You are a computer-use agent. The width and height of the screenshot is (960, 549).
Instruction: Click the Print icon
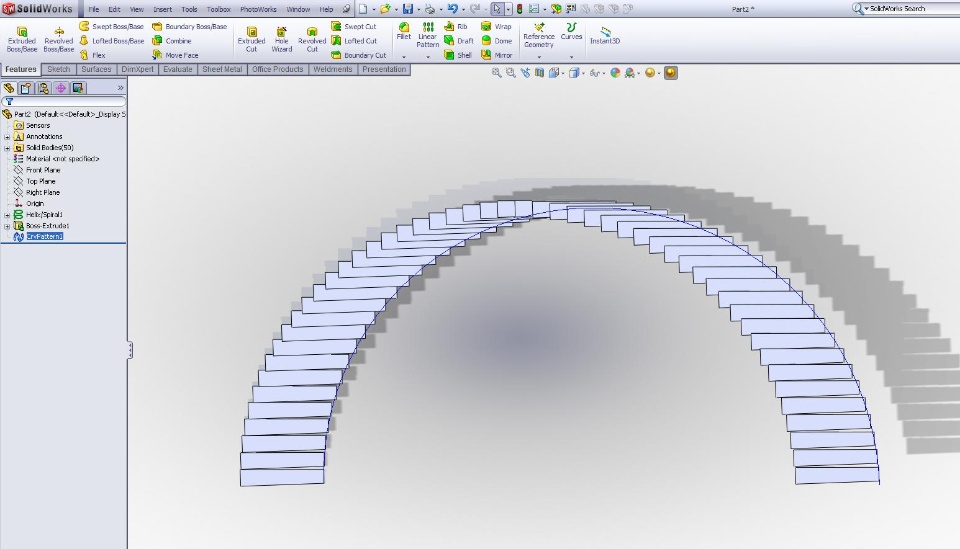tap(430, 9)
